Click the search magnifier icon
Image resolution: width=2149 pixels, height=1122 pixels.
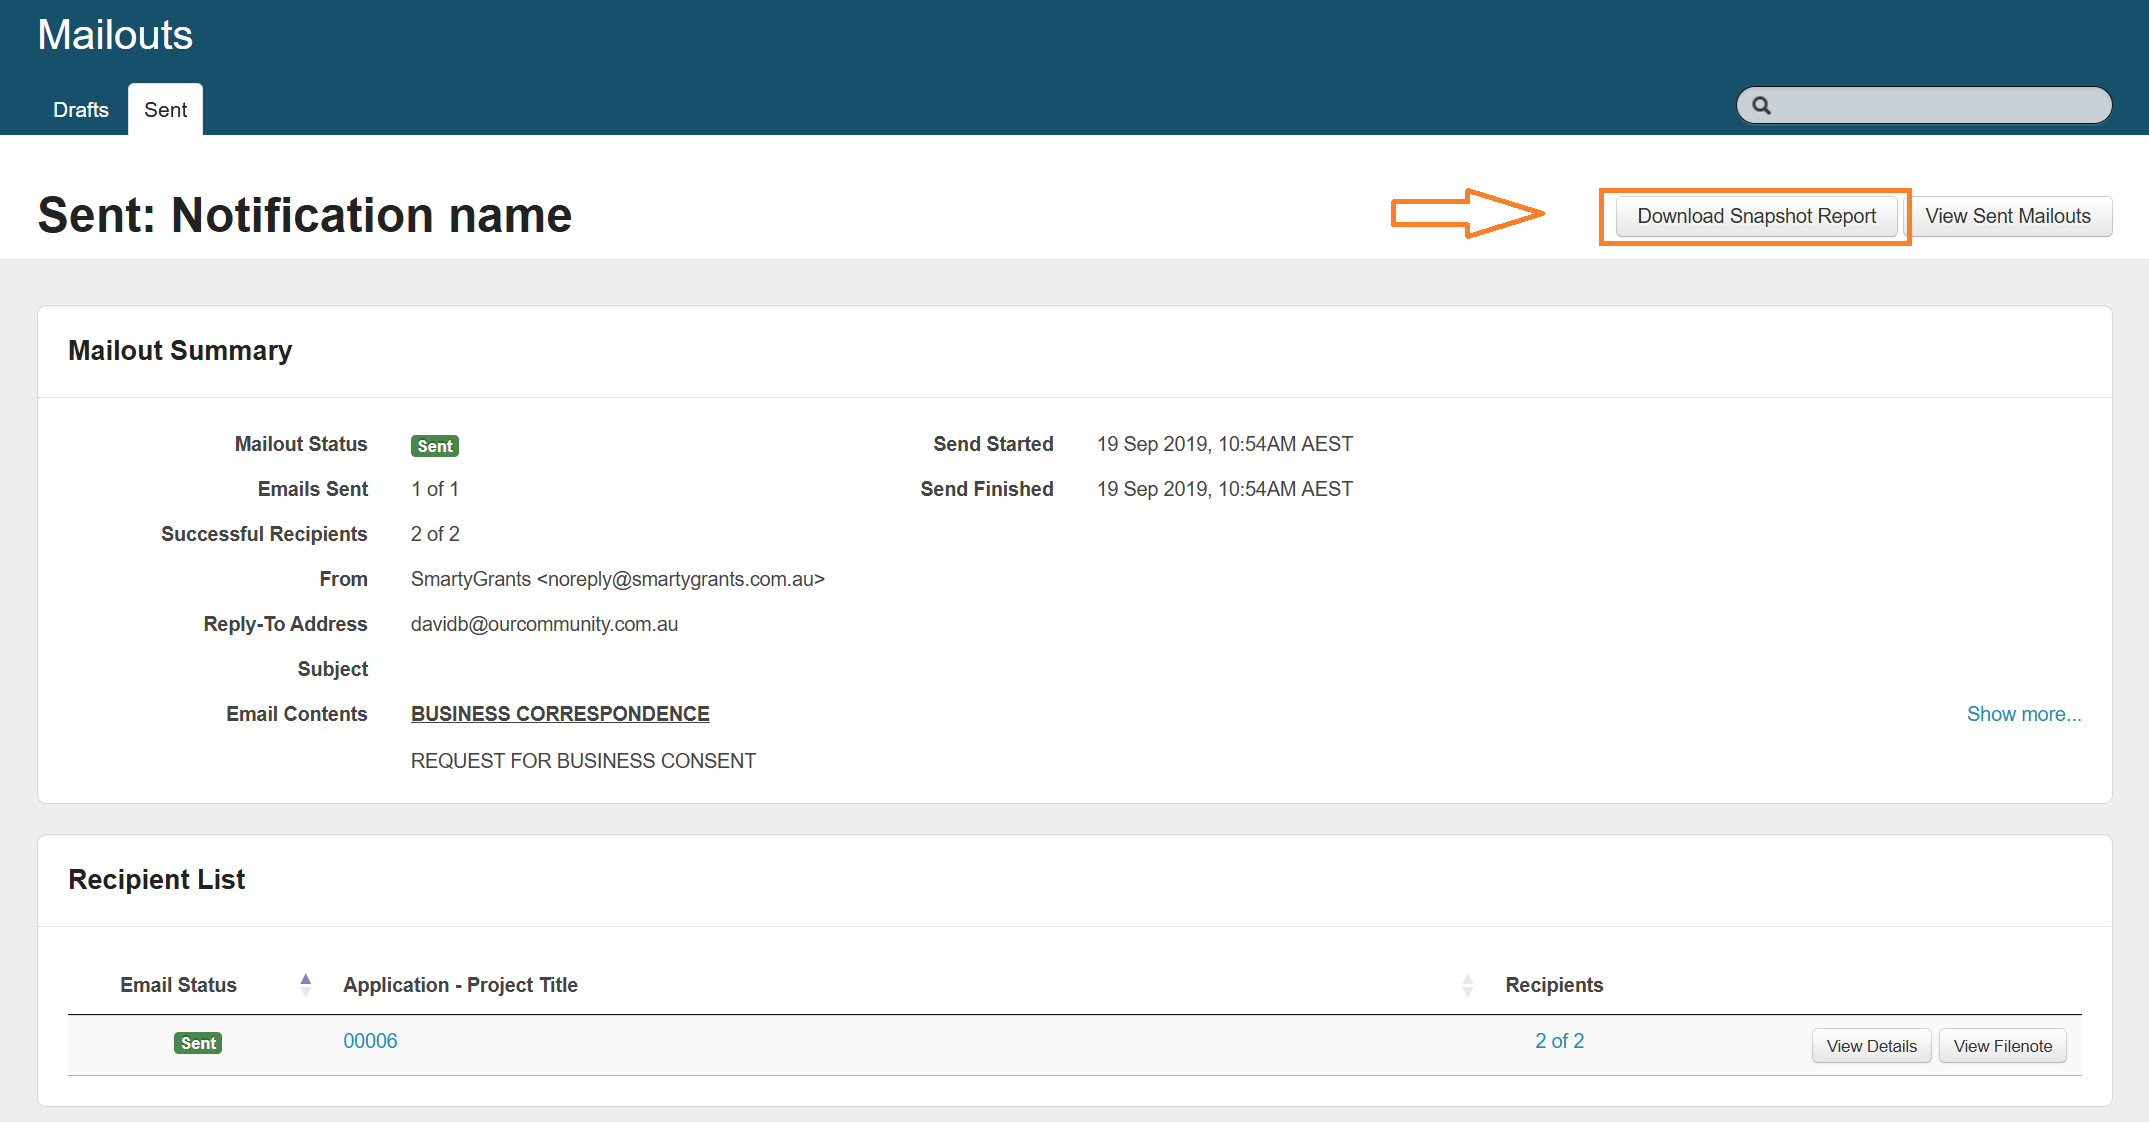[x=1761, y=106]
